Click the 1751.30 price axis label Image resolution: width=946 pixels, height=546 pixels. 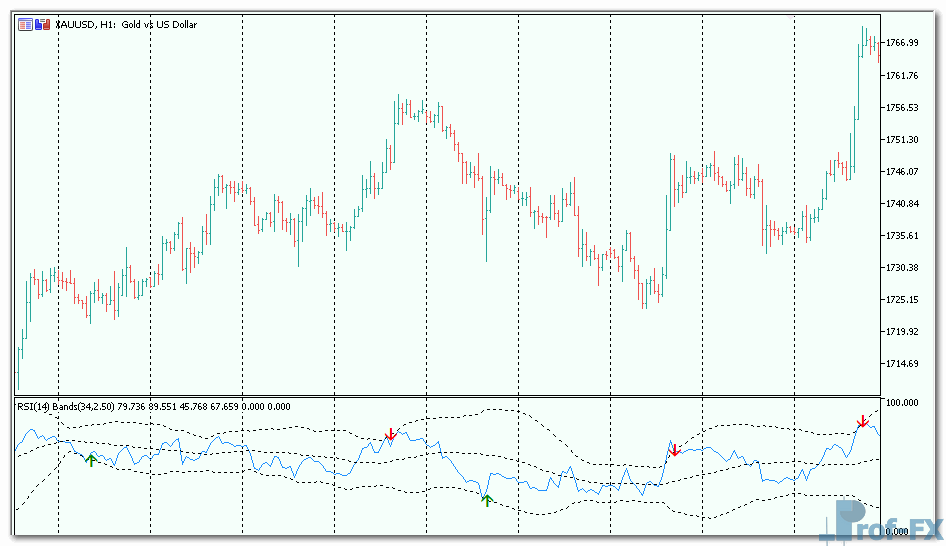pyautogui.click(x=902, y=140)
